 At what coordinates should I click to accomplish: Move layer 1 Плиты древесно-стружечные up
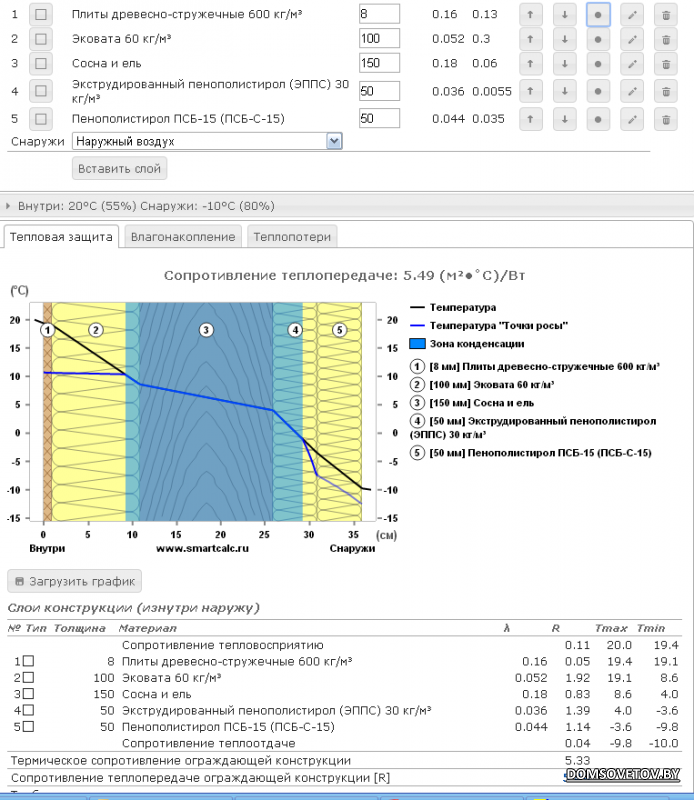[x=531, y=15]
